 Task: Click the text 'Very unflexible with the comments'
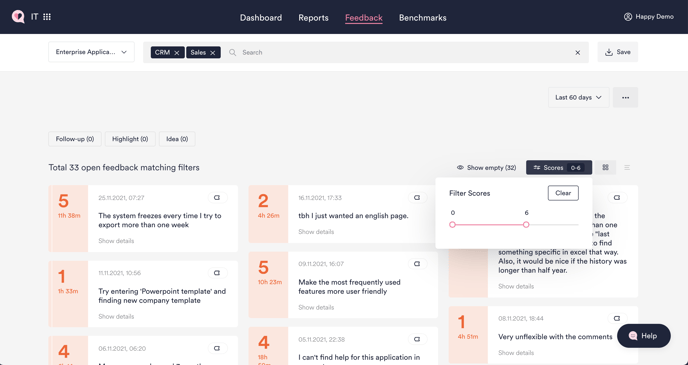[555, 336]
